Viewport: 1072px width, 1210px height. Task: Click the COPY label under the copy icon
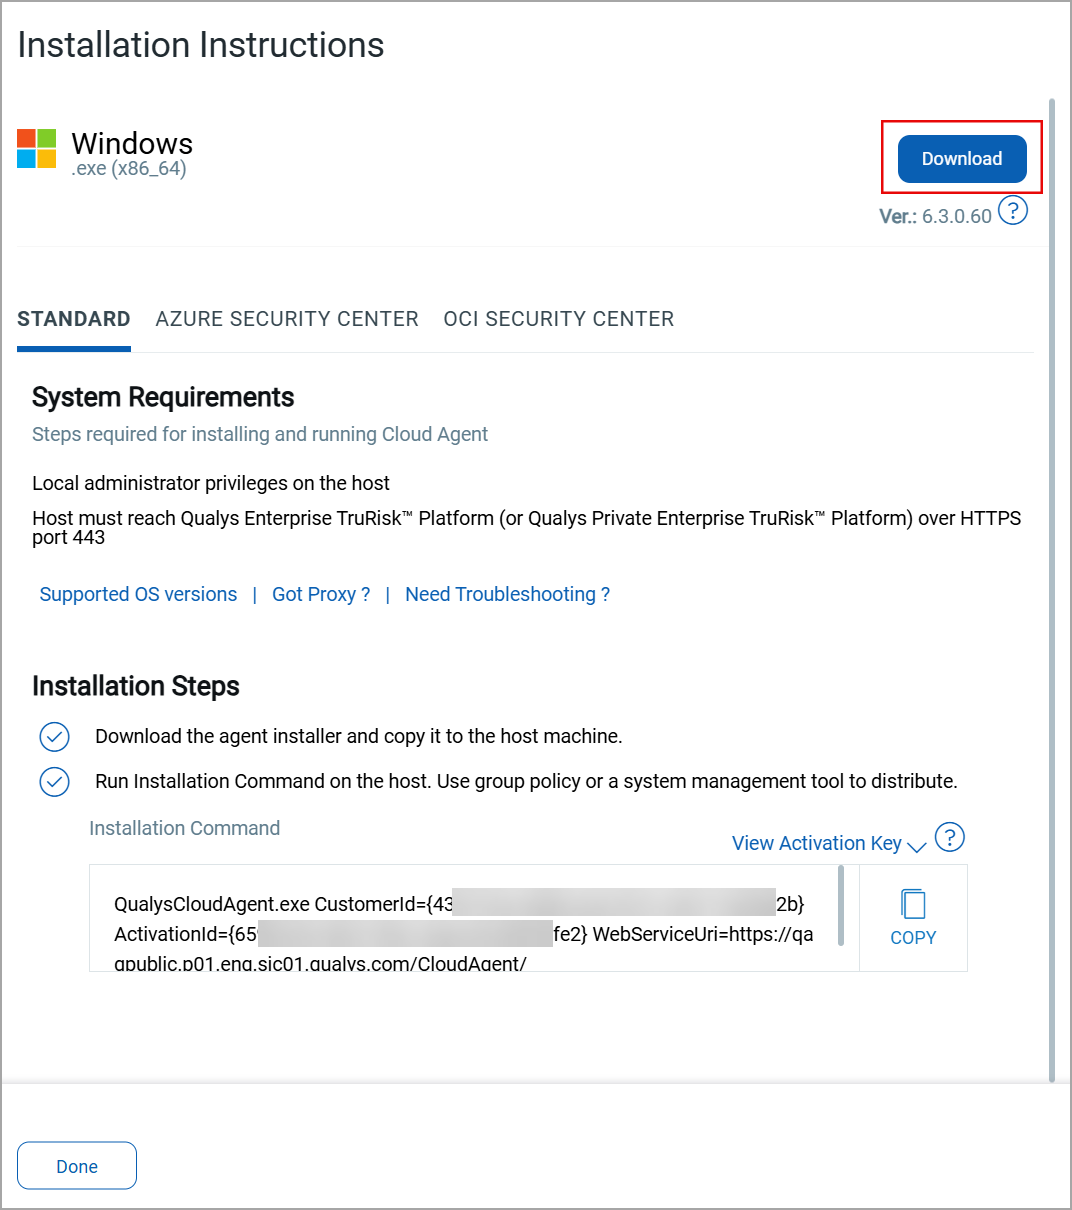[x=913, y=938]
